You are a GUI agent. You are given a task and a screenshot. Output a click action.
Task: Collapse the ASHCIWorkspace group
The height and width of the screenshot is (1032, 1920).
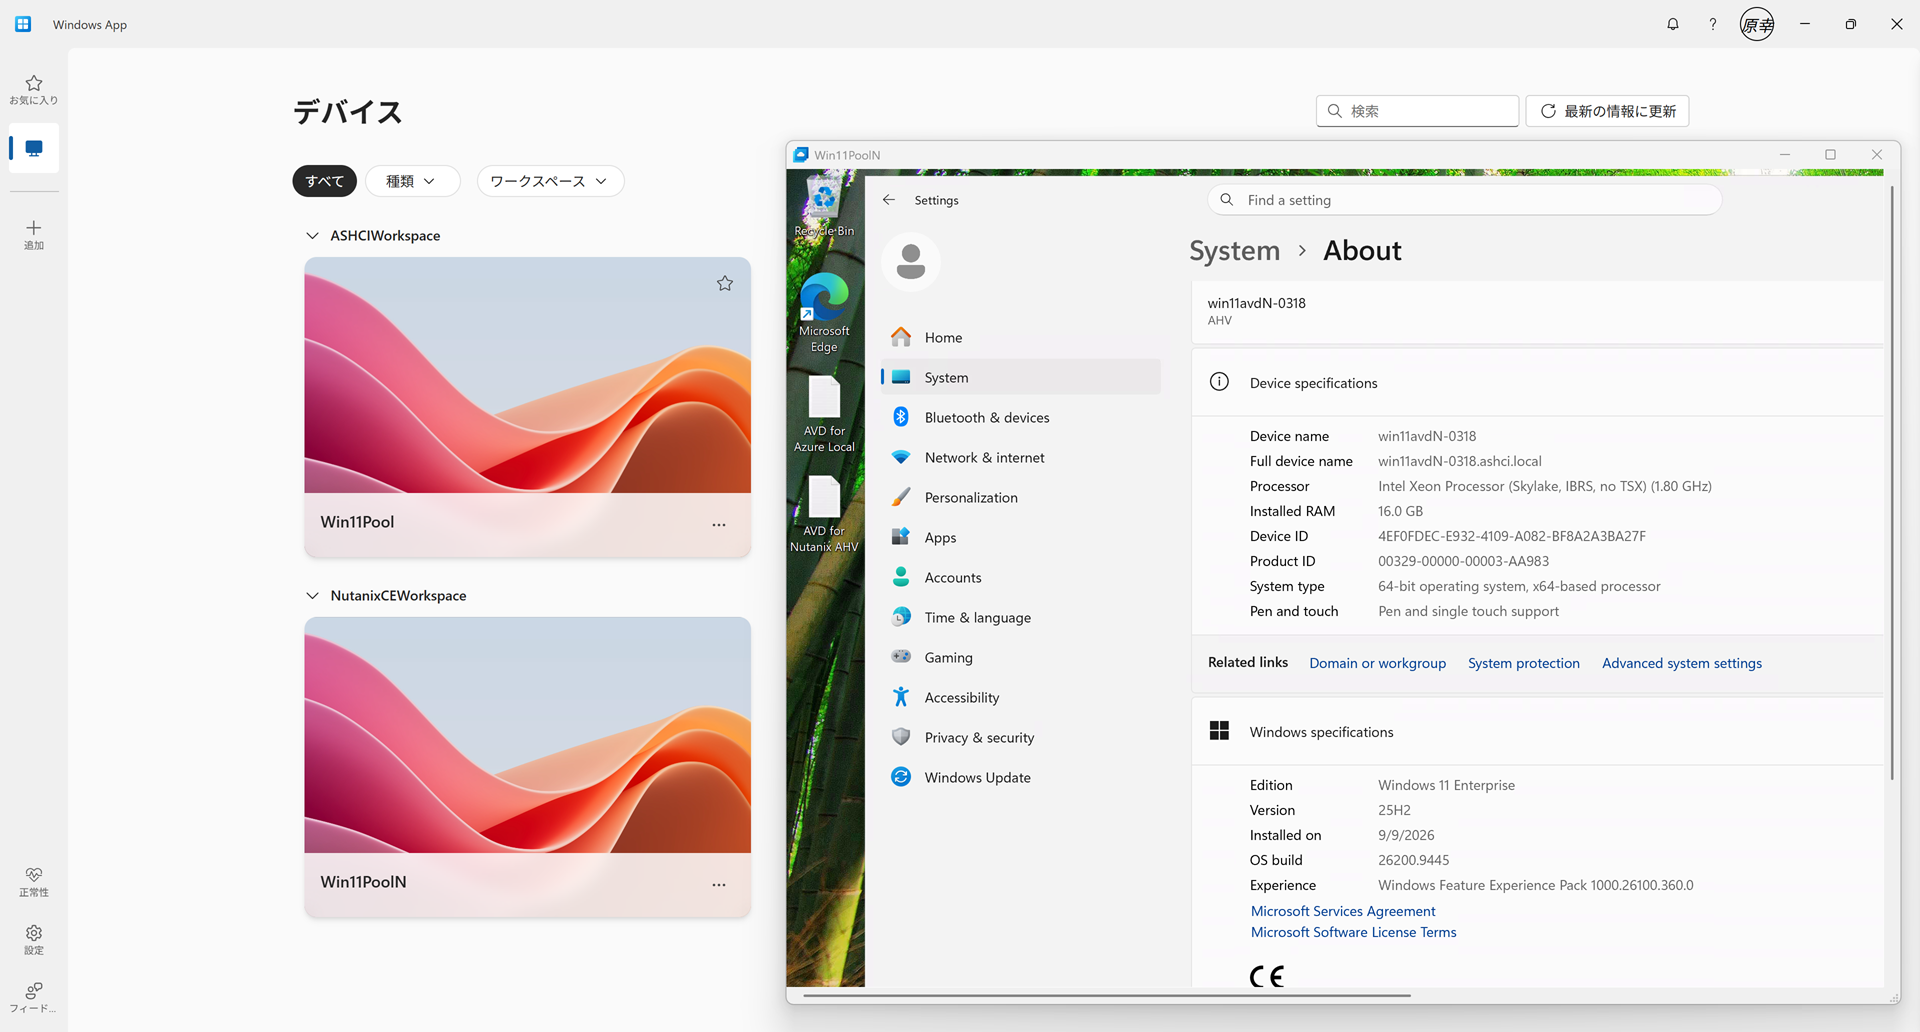click(x=313, y=236)
